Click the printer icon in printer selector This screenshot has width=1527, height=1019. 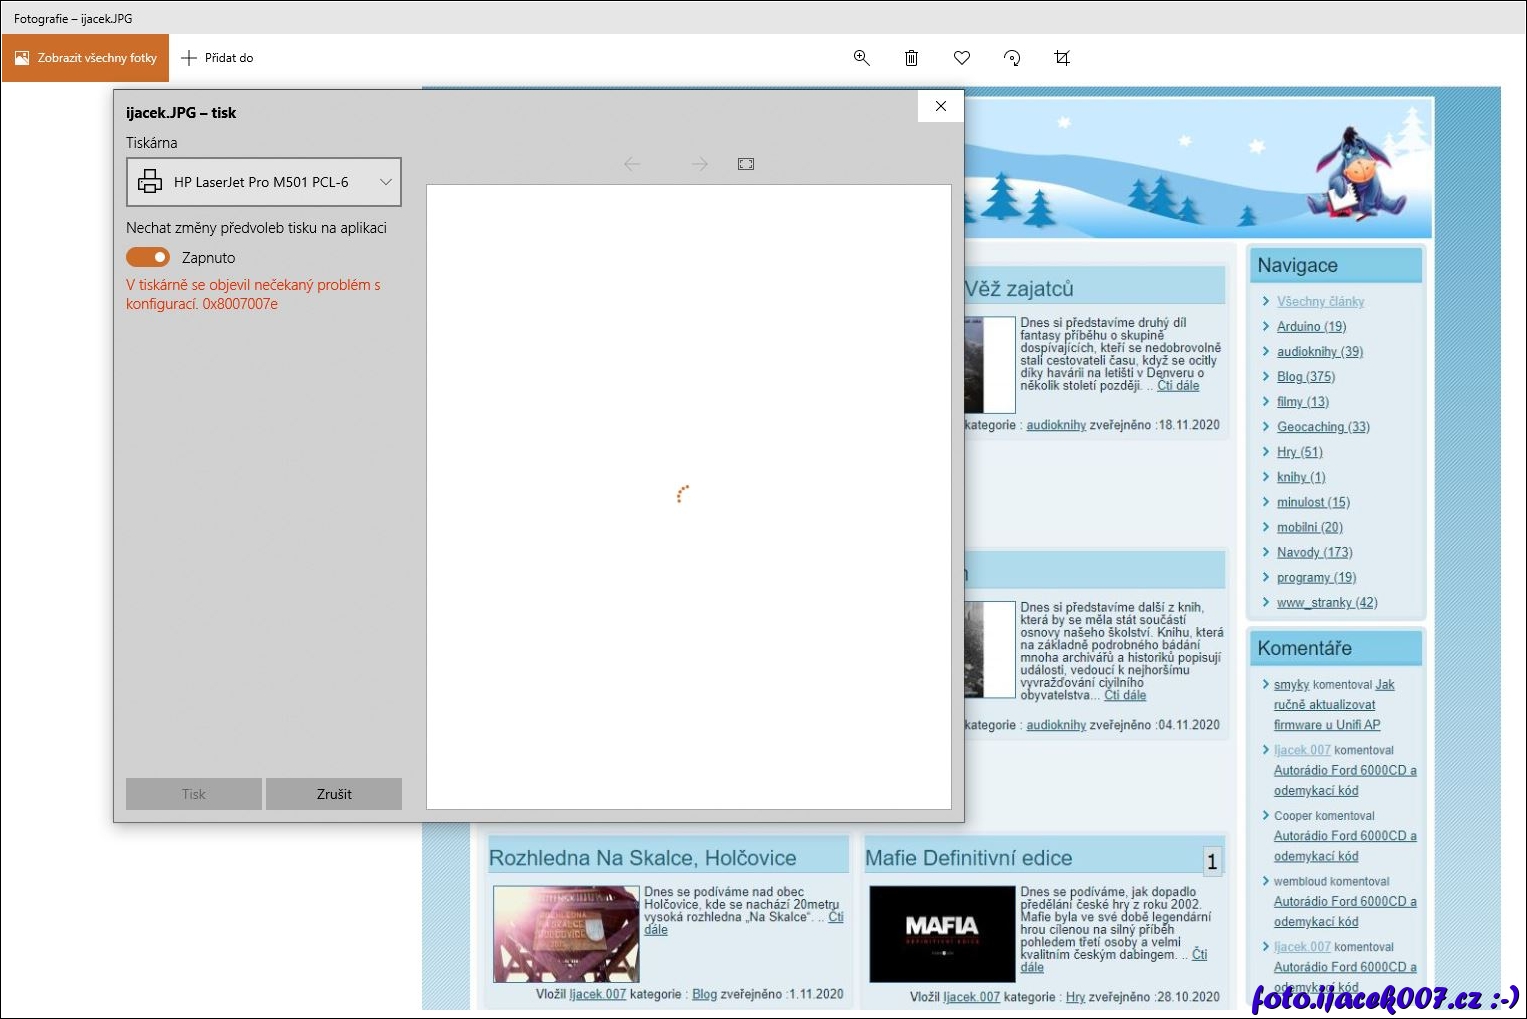[150, 182]
